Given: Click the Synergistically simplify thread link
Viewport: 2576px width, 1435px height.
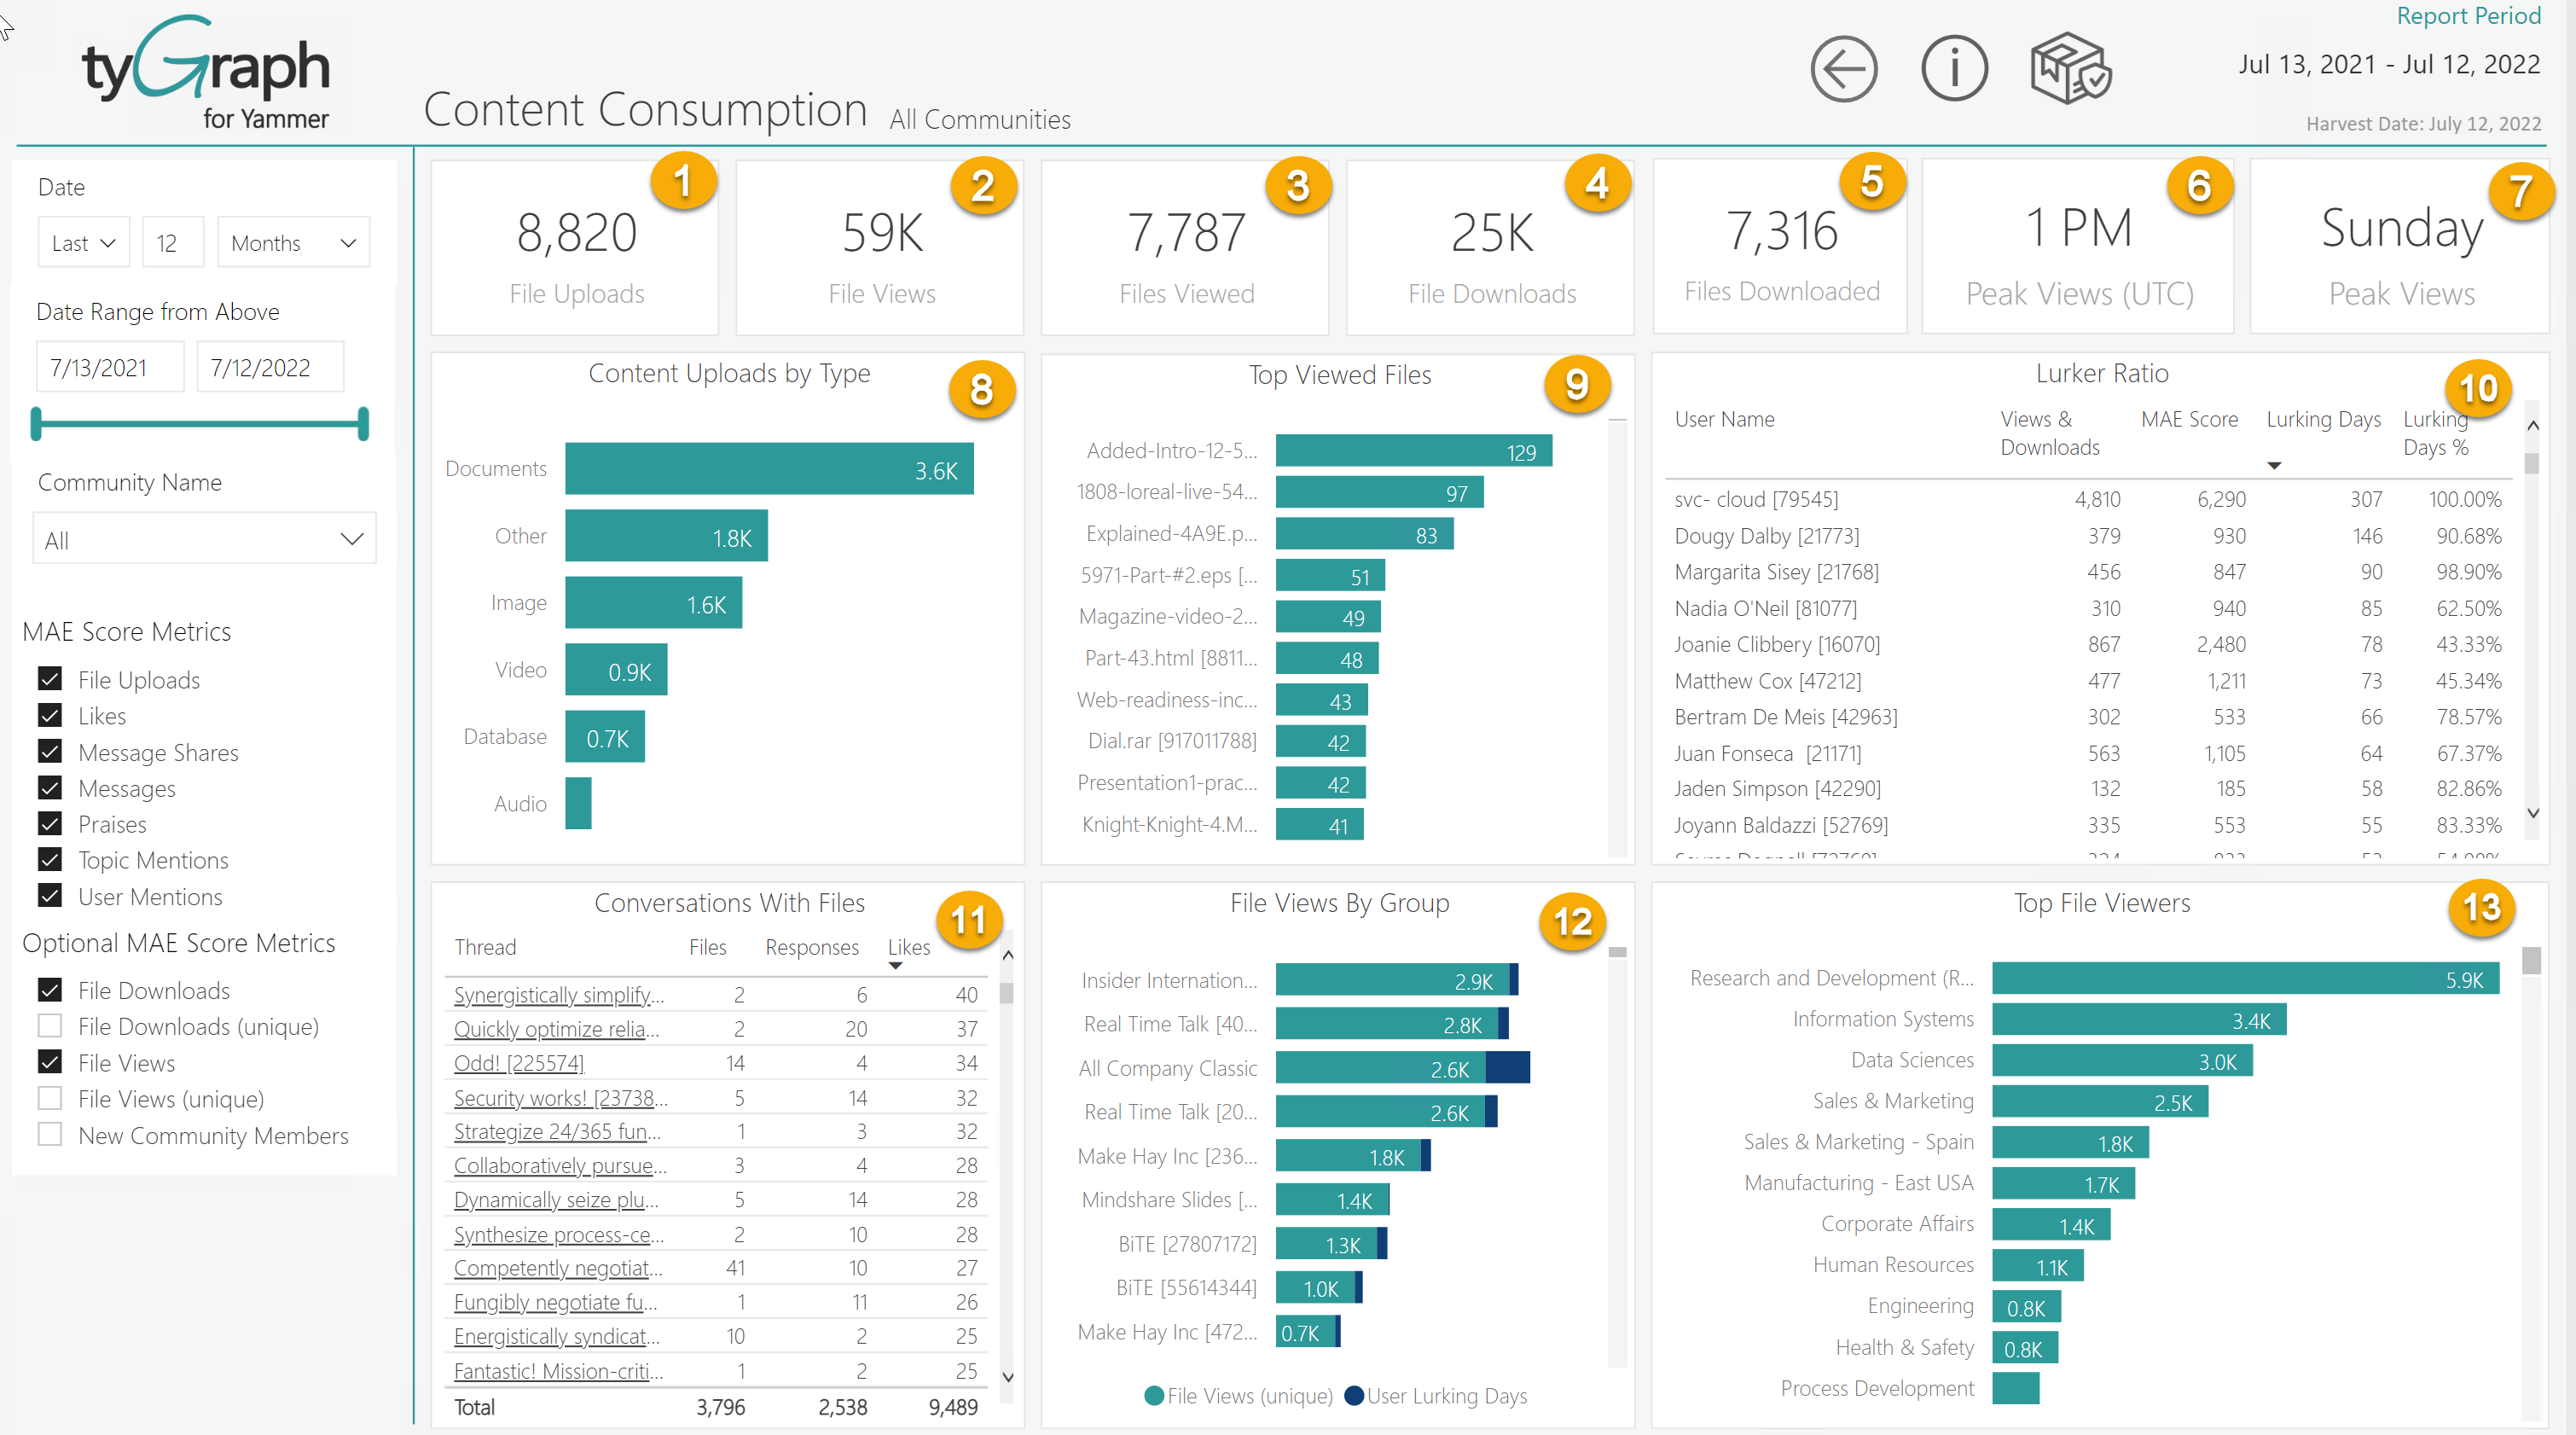Looking at the screenshot, I should (557, 994).
